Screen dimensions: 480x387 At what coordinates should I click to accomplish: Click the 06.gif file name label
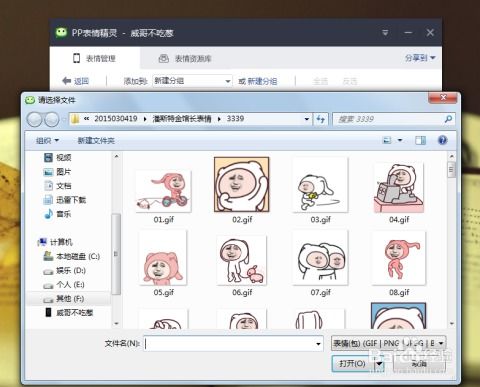coord(242,292)
